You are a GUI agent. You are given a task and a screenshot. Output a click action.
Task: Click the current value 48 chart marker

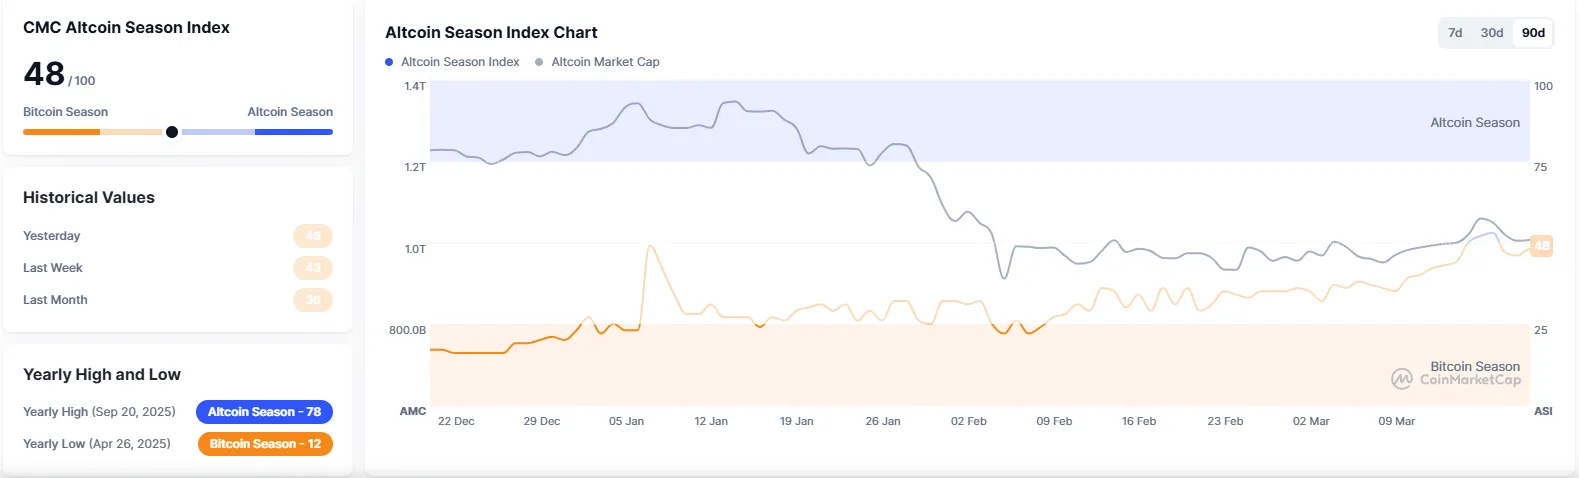point(1541,245)
